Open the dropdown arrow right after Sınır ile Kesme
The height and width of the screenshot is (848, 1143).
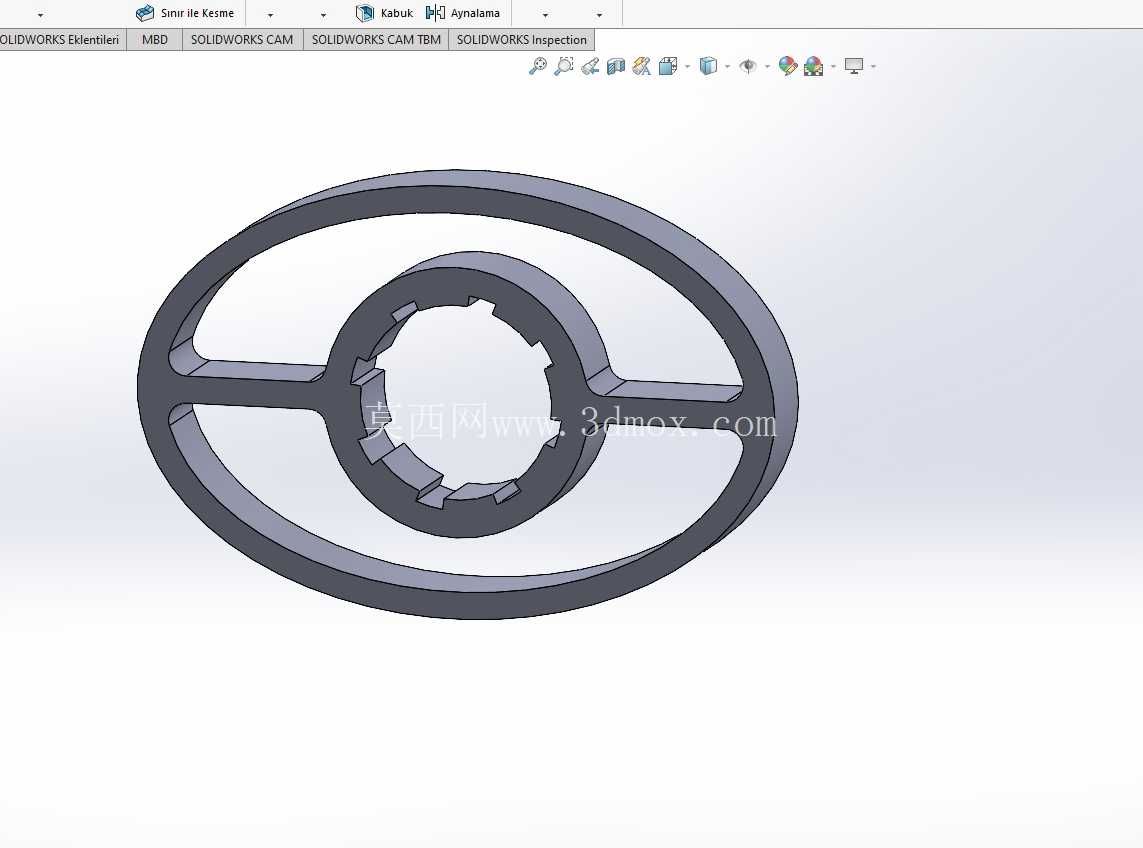tap(270, 15)
